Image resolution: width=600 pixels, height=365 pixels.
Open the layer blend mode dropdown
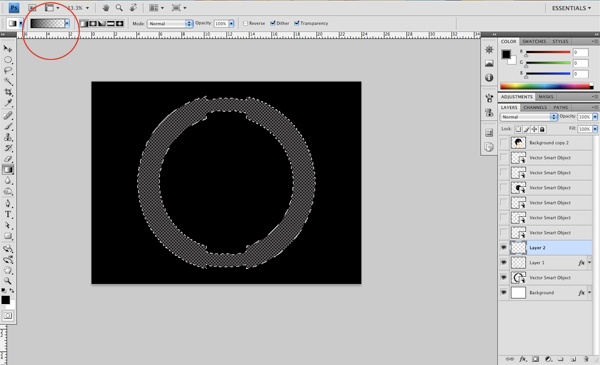tap(528, 117)
